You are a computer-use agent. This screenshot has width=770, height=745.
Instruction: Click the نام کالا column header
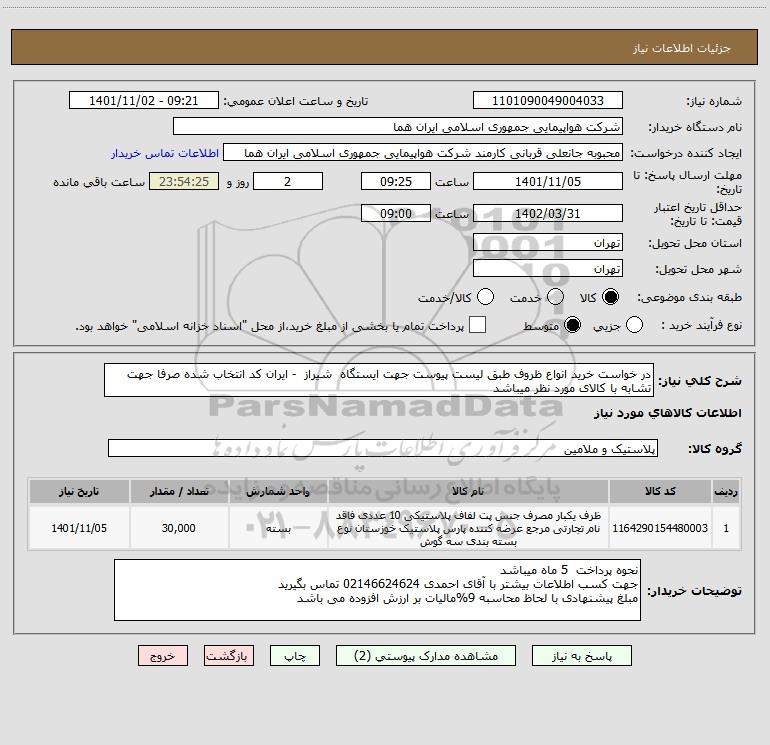(468, 491)
